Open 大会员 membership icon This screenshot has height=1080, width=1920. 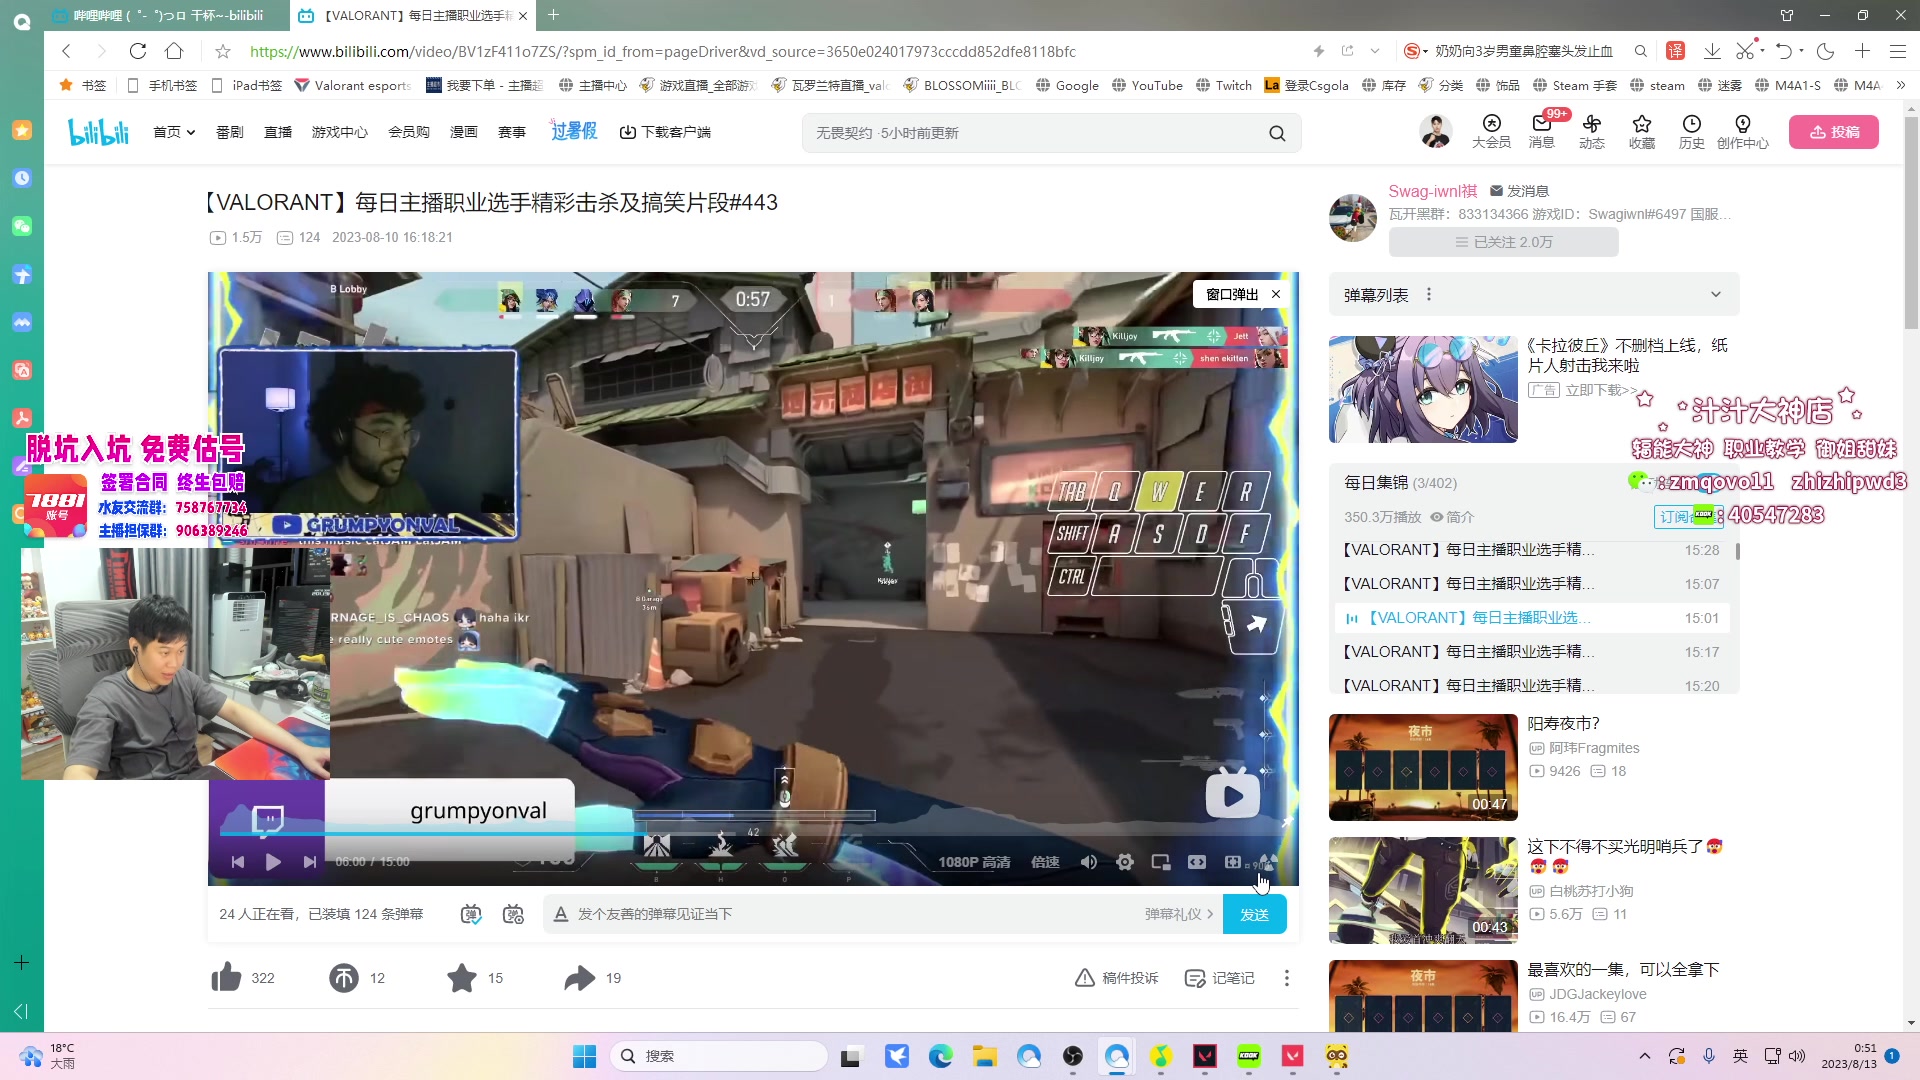1491,131
